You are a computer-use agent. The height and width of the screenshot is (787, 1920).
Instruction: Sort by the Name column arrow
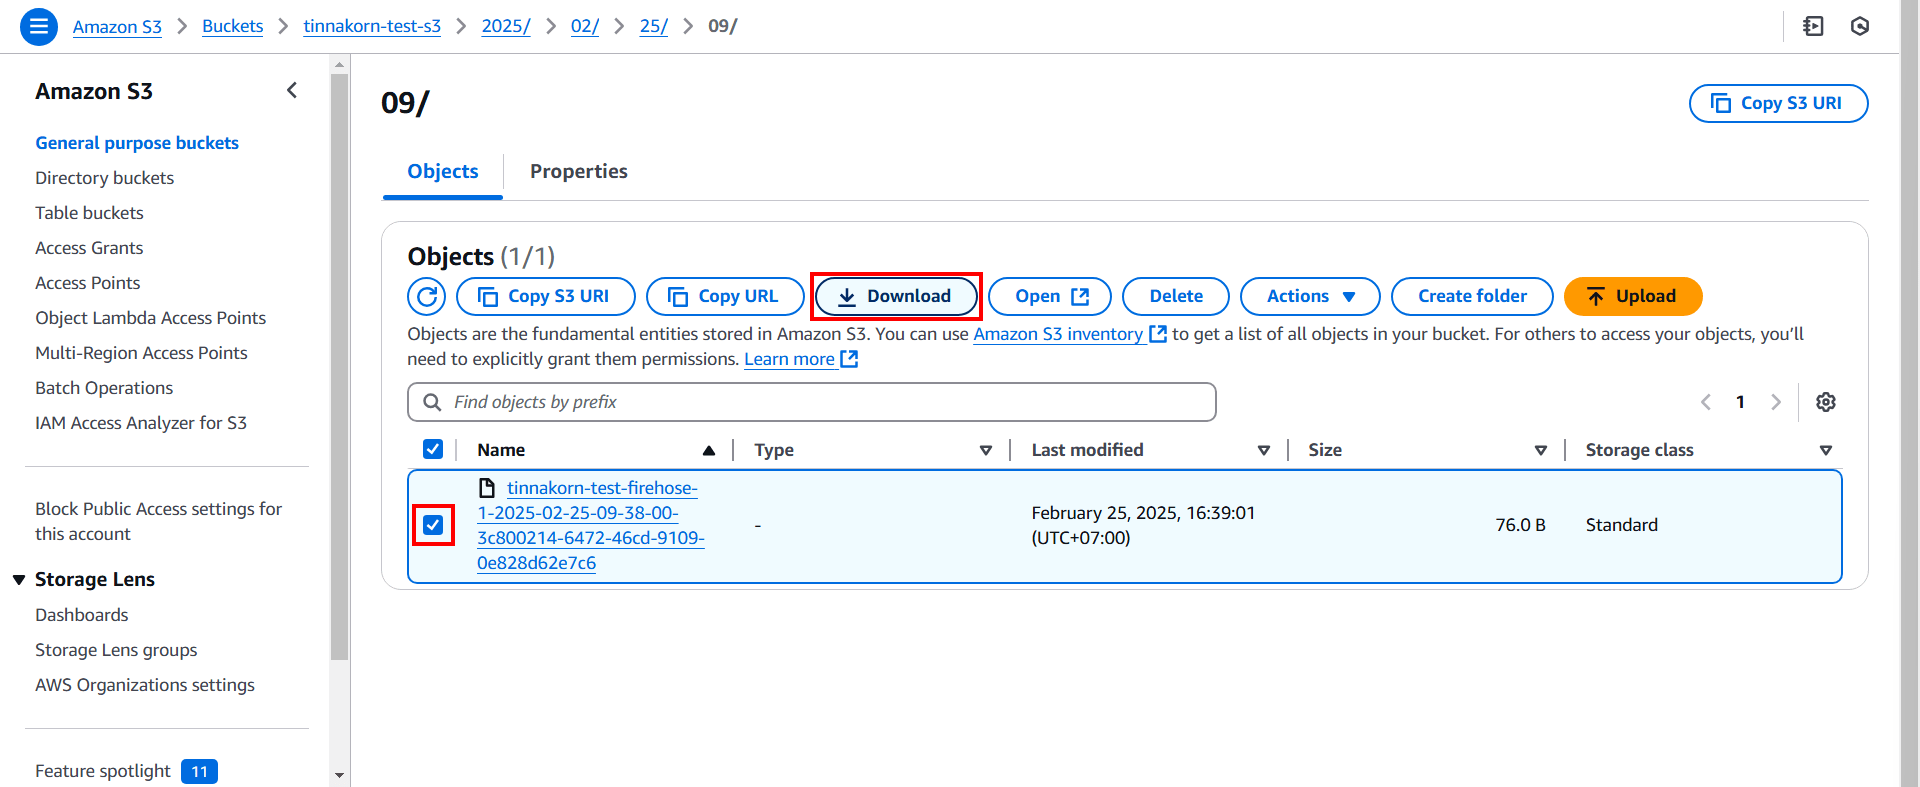click(x=709, y=450)
